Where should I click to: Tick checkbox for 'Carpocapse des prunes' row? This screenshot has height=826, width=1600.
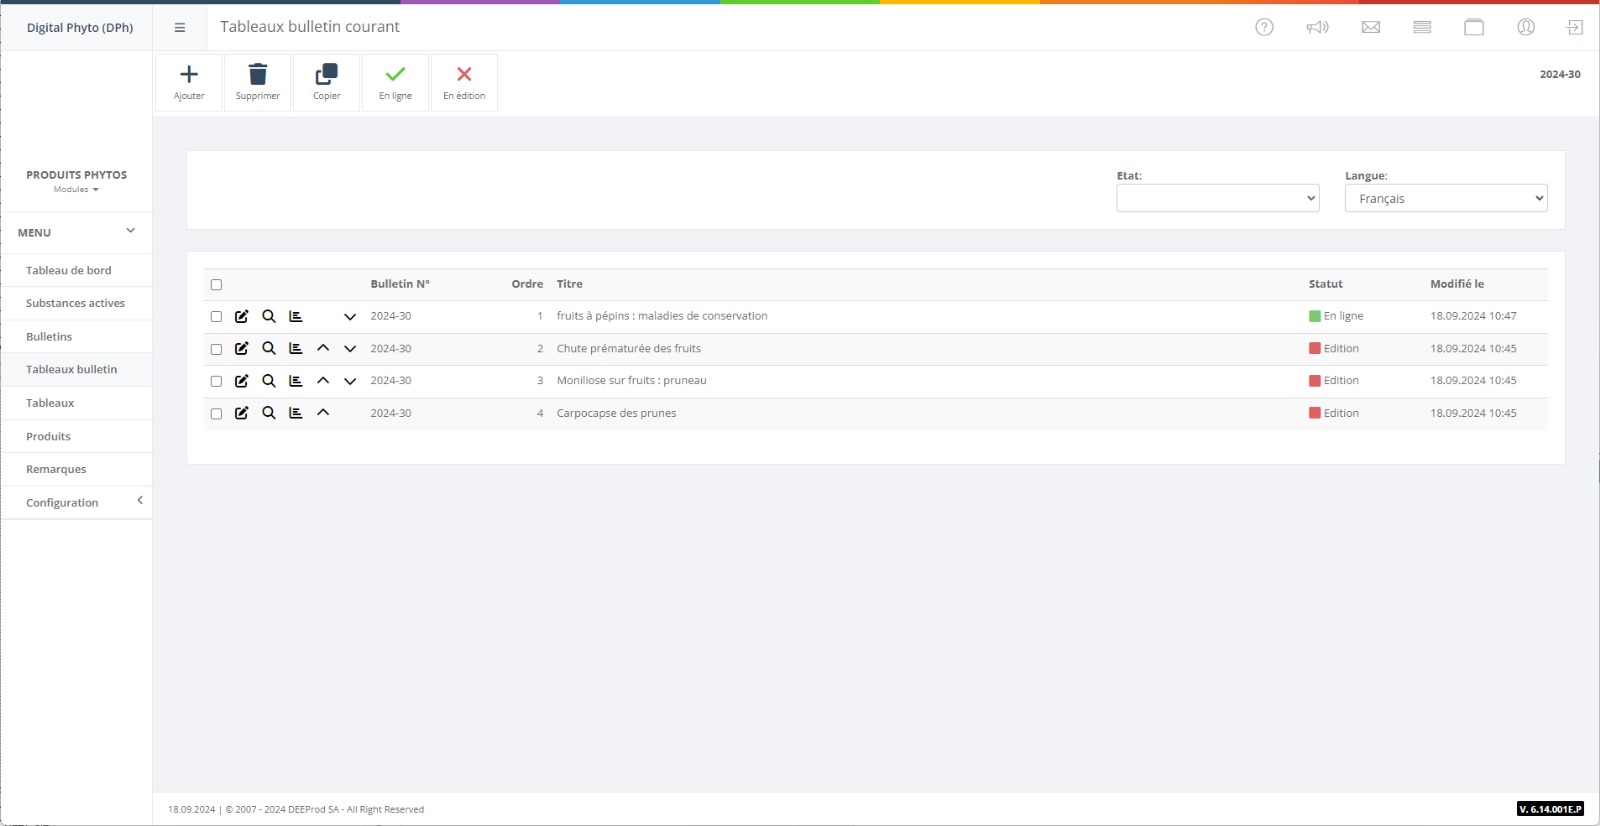(216, 414)
